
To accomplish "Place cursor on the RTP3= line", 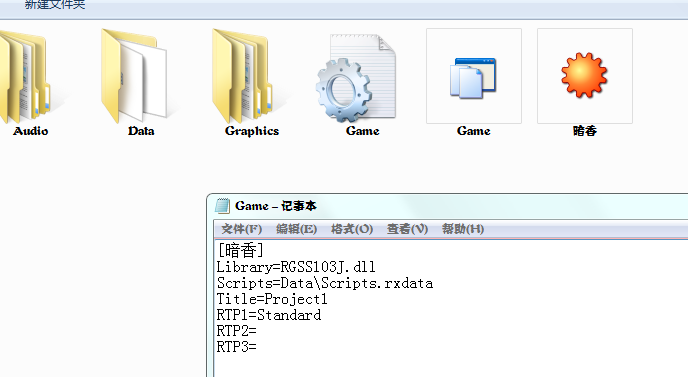I will click(236, 347).
